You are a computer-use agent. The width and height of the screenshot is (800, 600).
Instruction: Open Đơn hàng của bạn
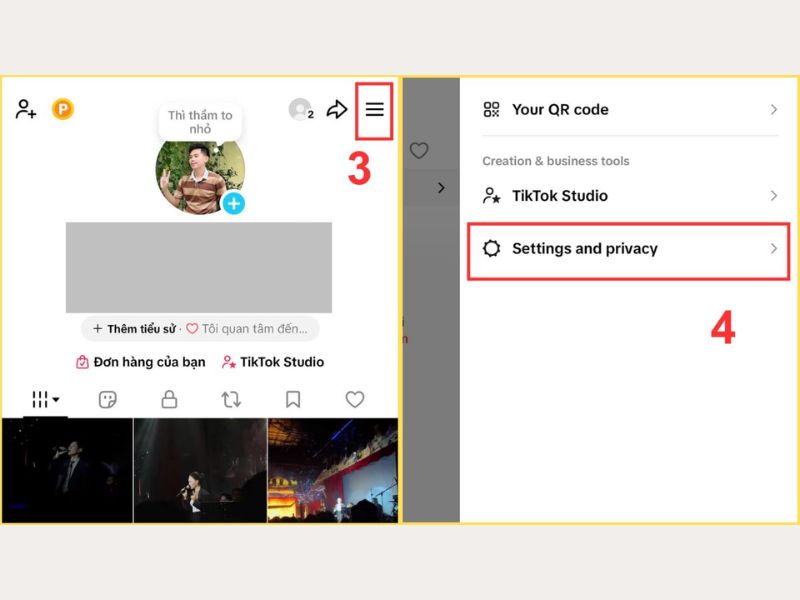pyautogui.click(x=145, y=362)
